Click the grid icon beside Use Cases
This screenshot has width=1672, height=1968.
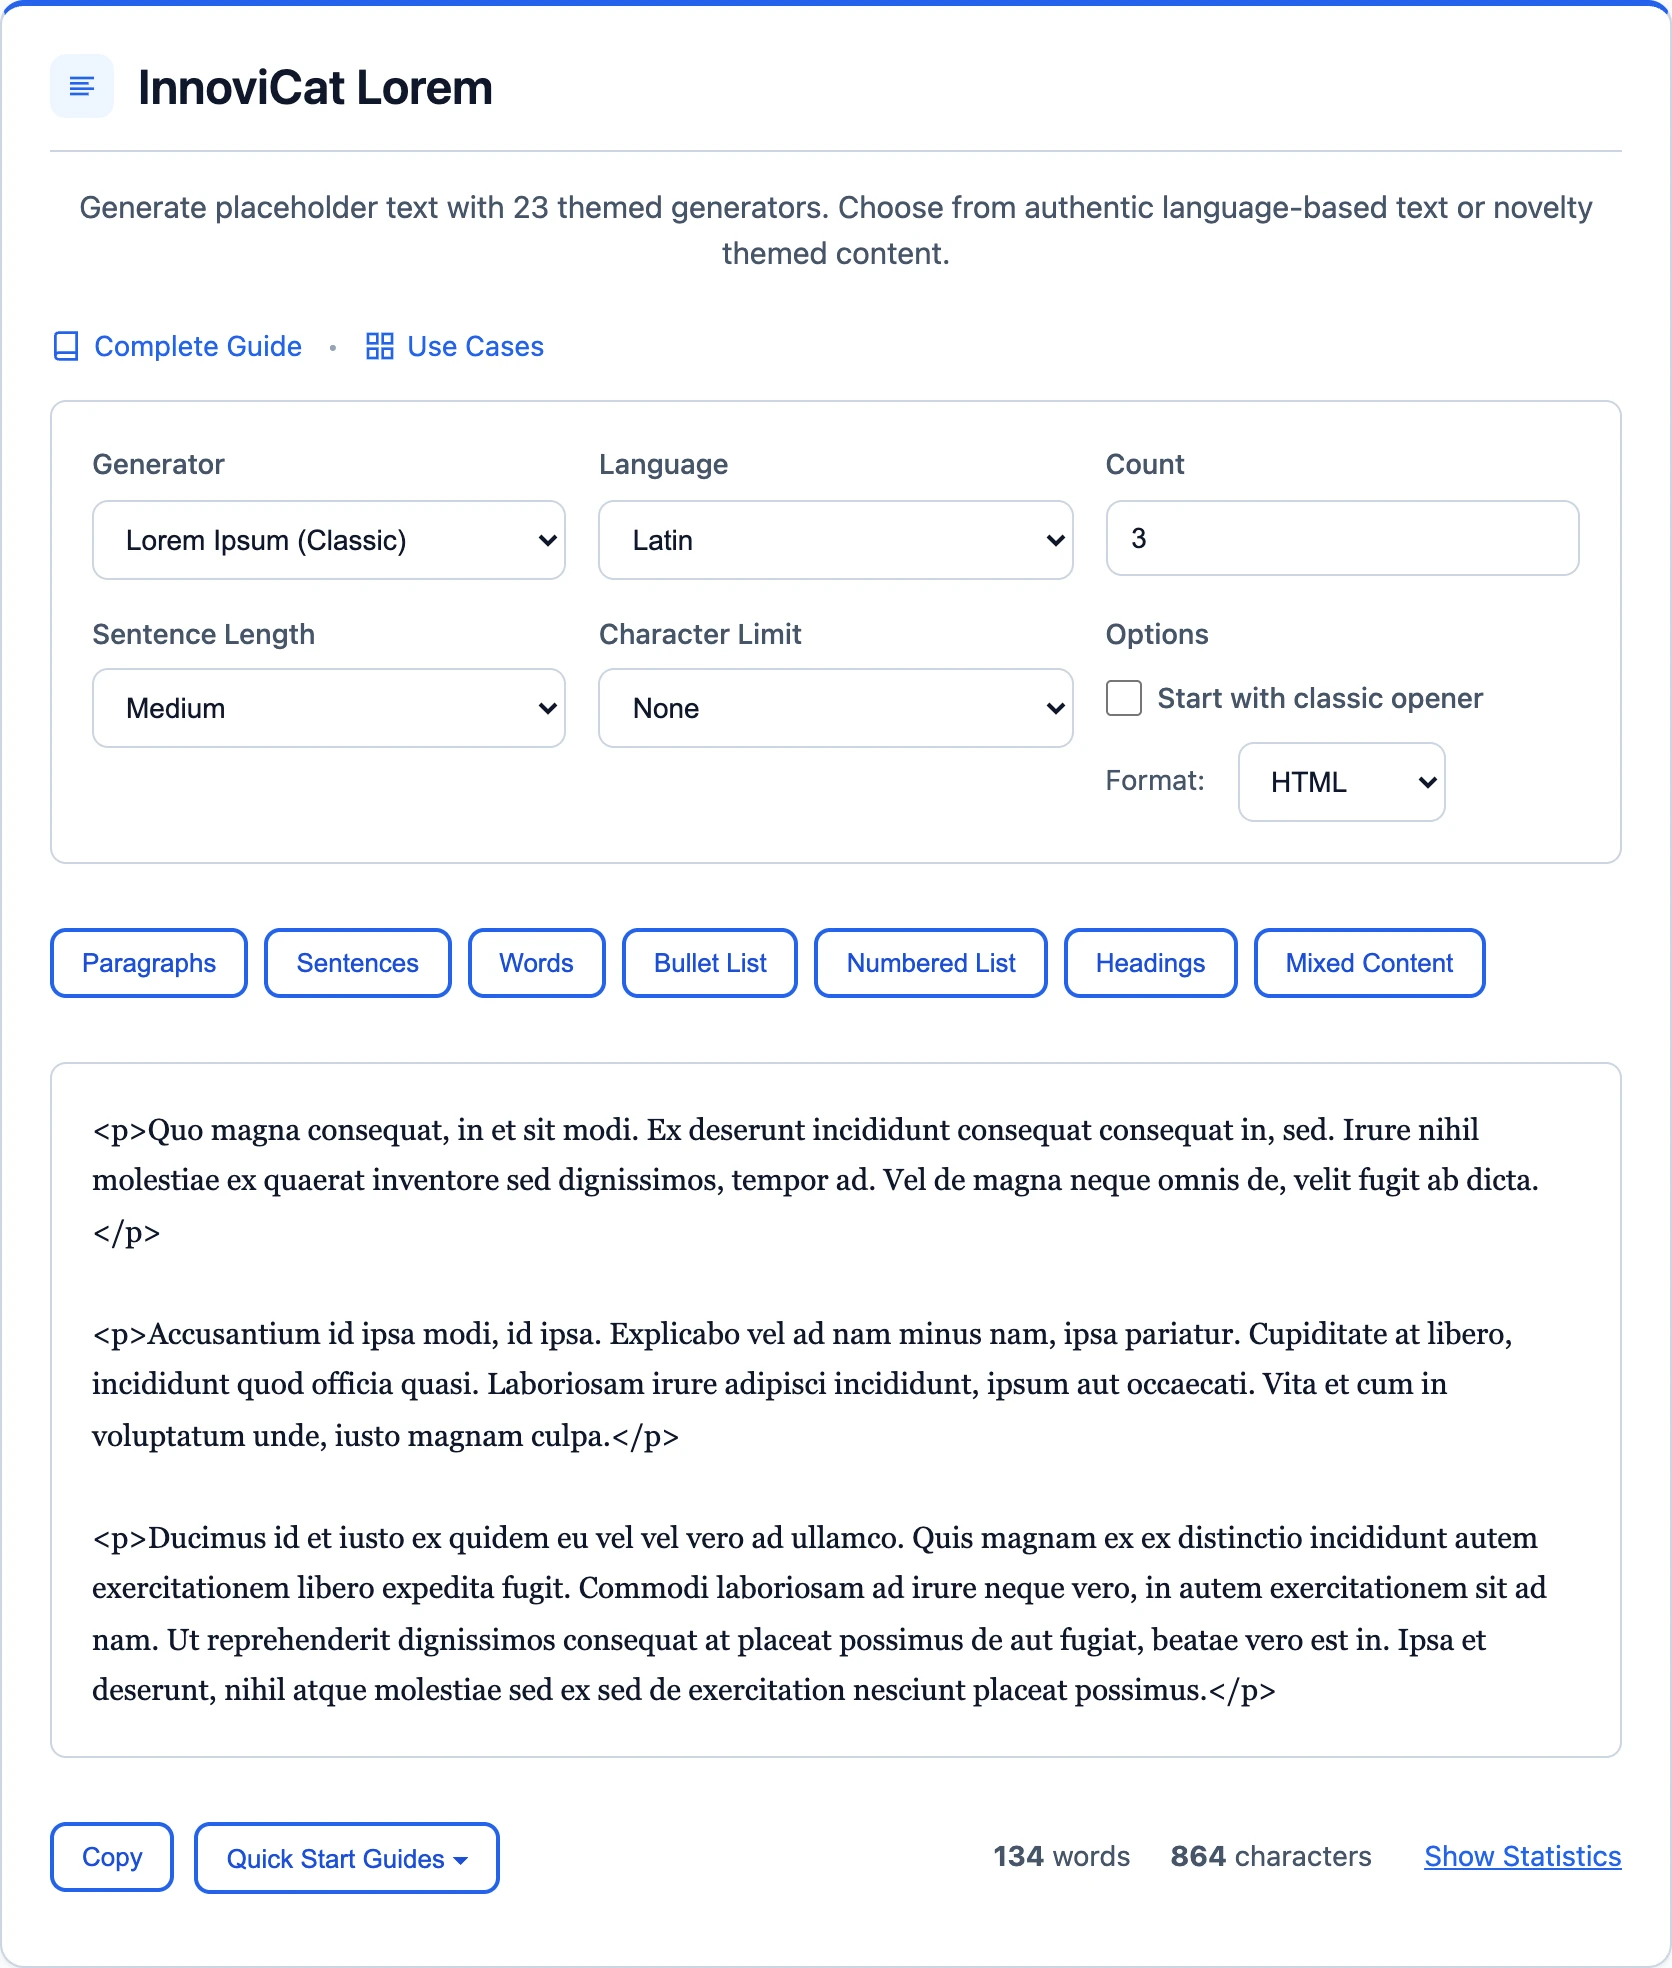(380, 346)
